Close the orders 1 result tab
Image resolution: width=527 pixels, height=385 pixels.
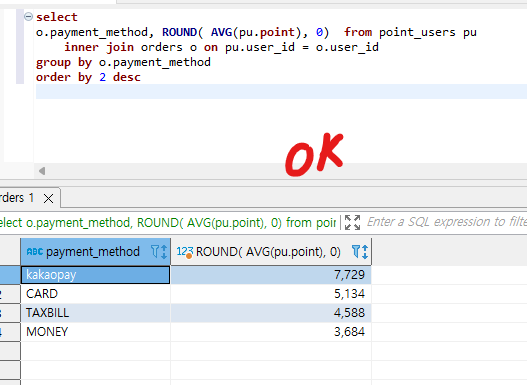[x=48, y=199]
